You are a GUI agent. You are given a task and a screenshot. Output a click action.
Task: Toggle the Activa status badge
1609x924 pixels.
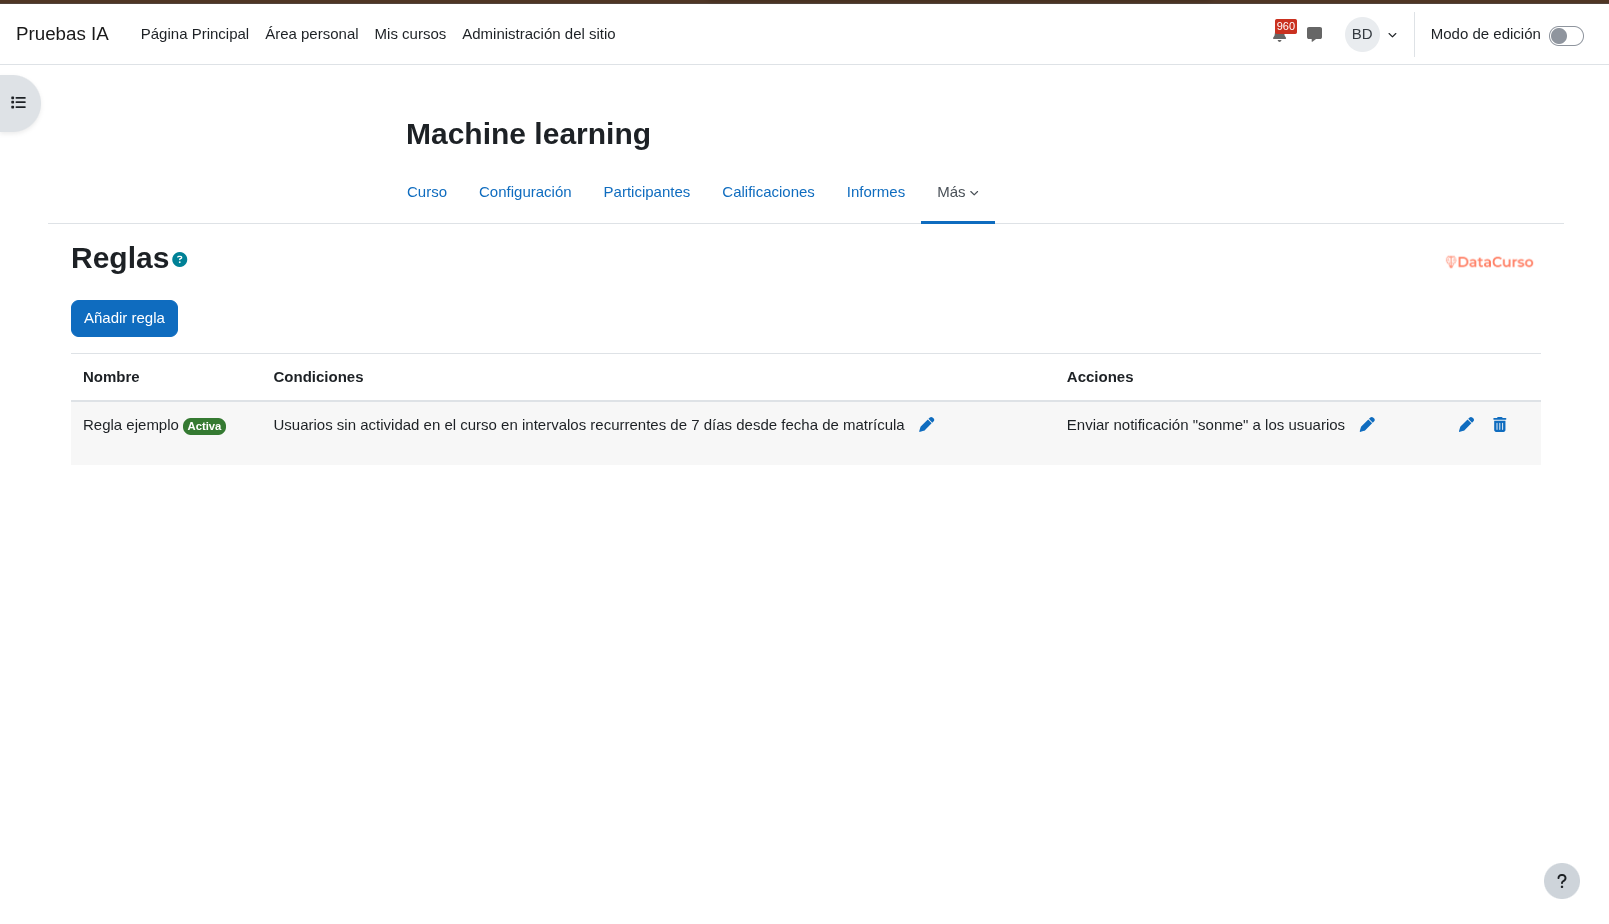(x=204, y=425)
